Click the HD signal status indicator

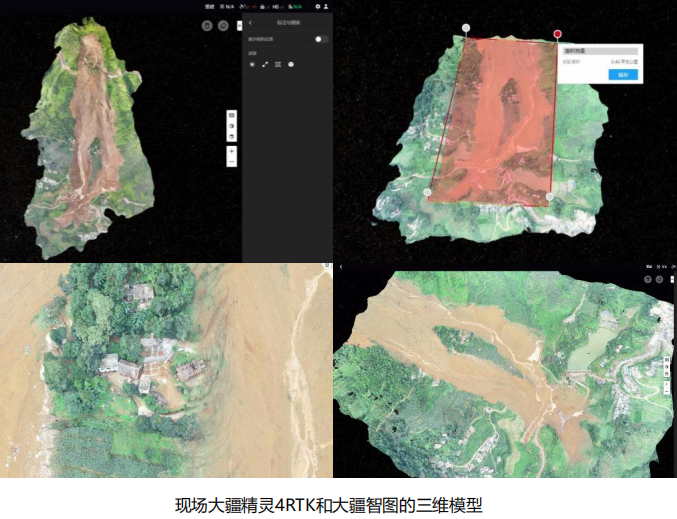[275, 6]
